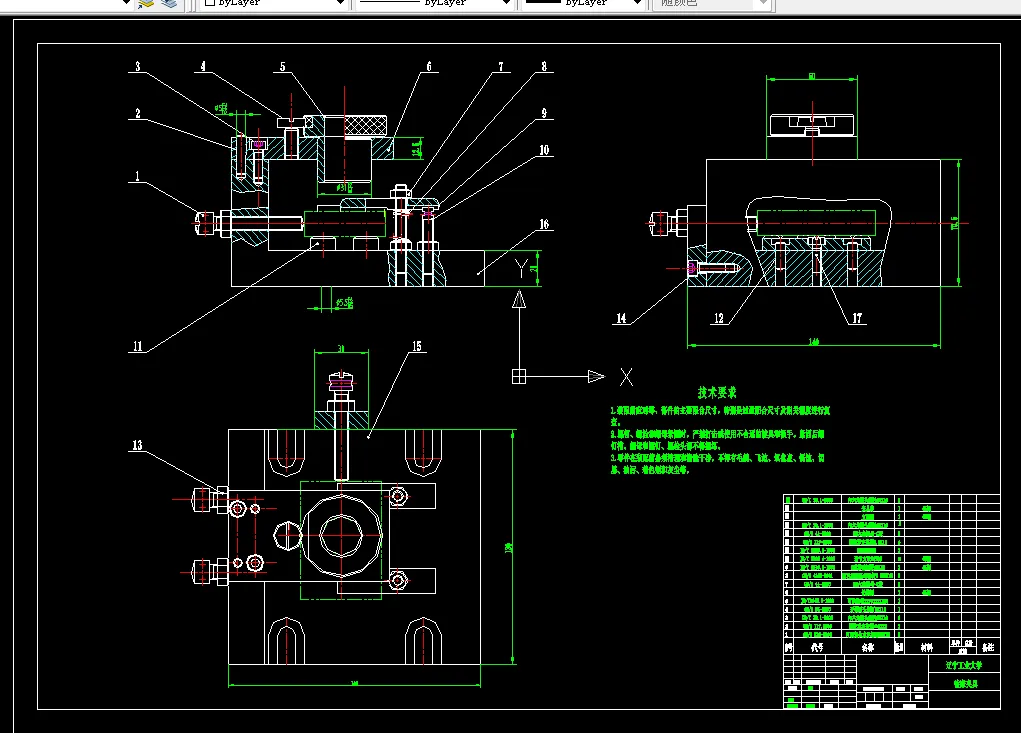Viewport: 1021px width, 733px height.
Task: Click the second stacked-layers icon in the toolbar
Action: click(x=169, y=4)
